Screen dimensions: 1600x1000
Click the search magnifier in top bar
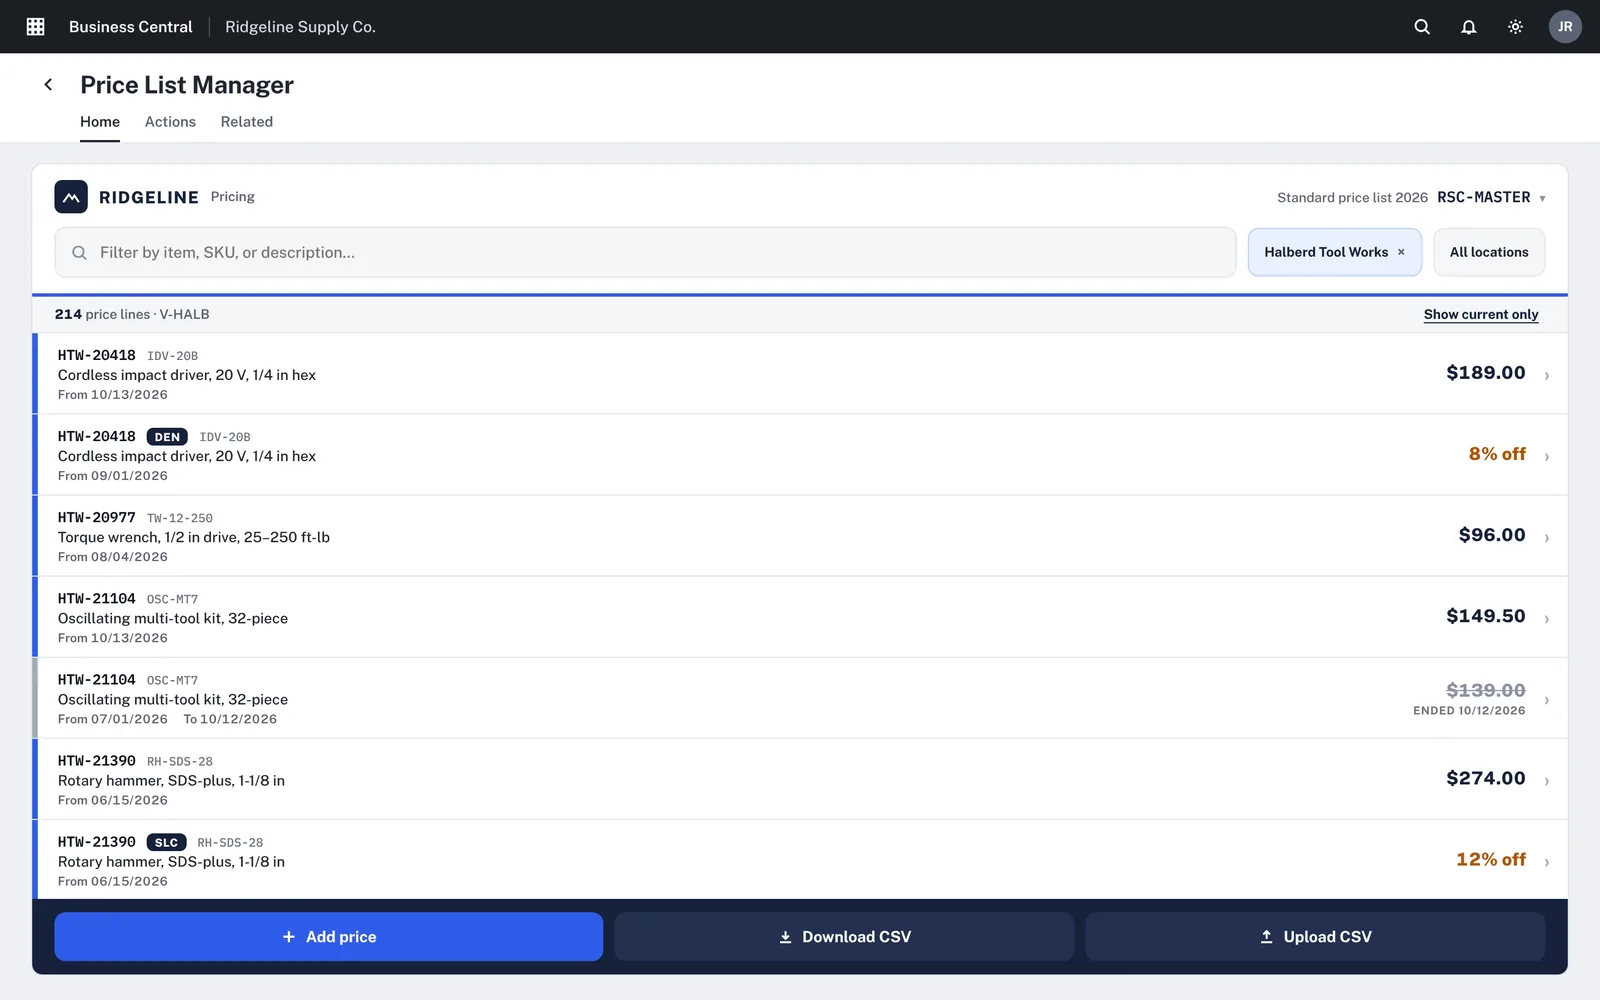coord(1422,27)
